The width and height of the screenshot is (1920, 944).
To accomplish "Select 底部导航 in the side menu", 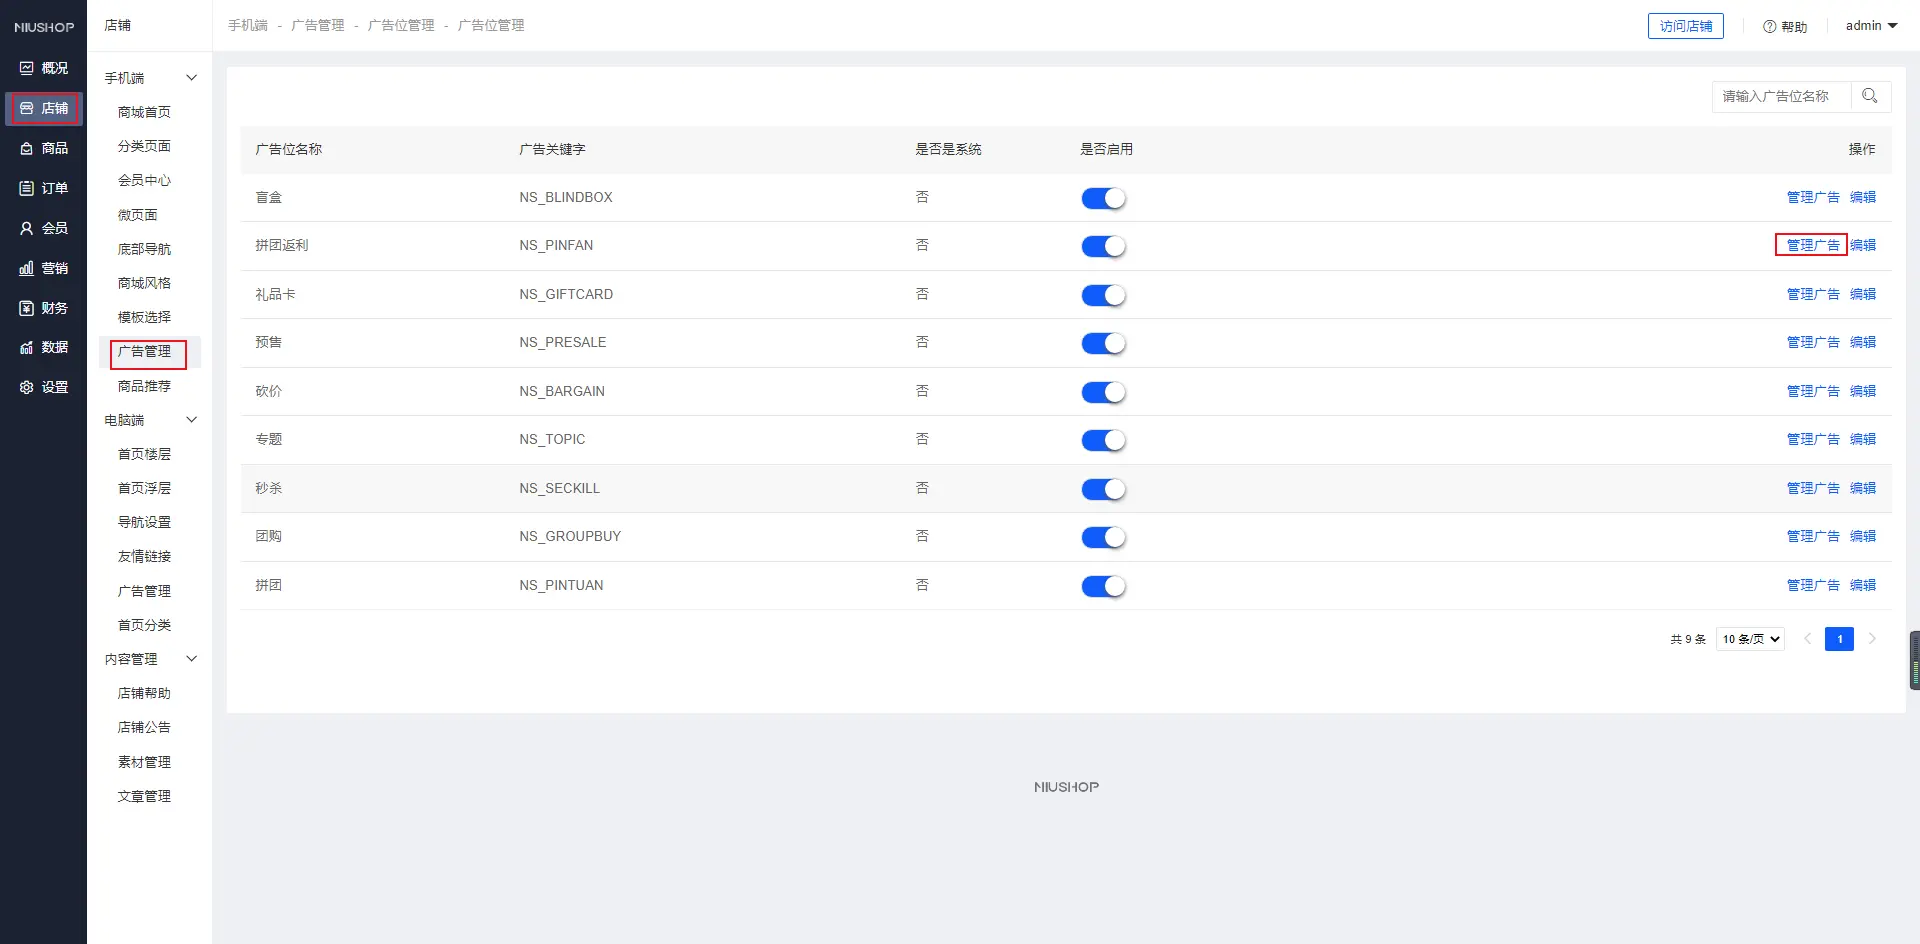I will 144,249.
